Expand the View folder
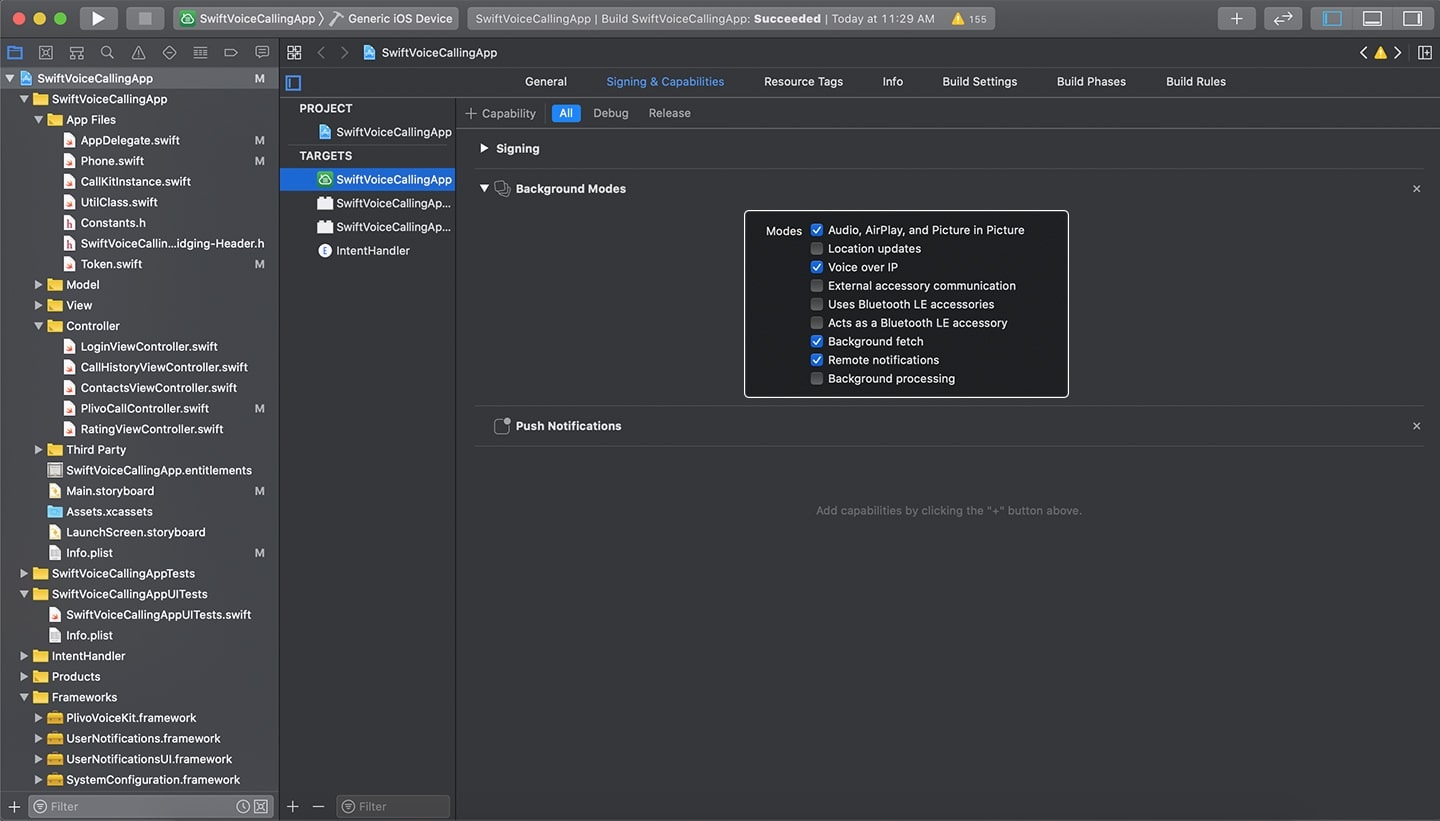This screenshot has height=821, width=1440. pos(39,305)
